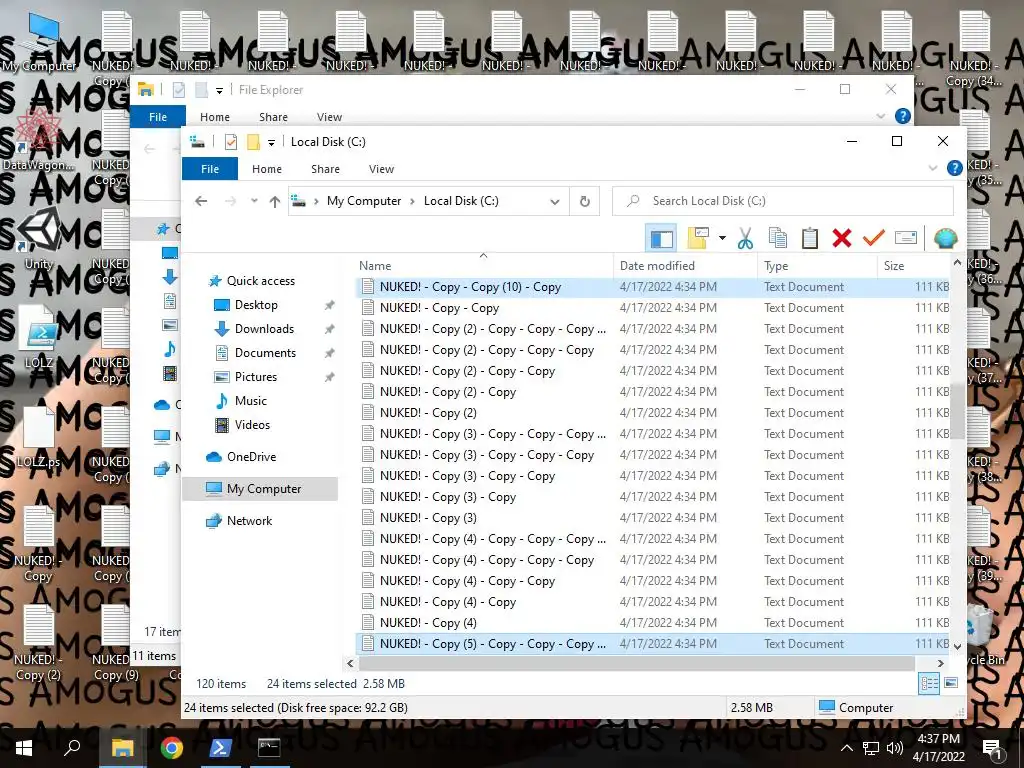Open View tab in background File Explorer window

click(329, 117)
